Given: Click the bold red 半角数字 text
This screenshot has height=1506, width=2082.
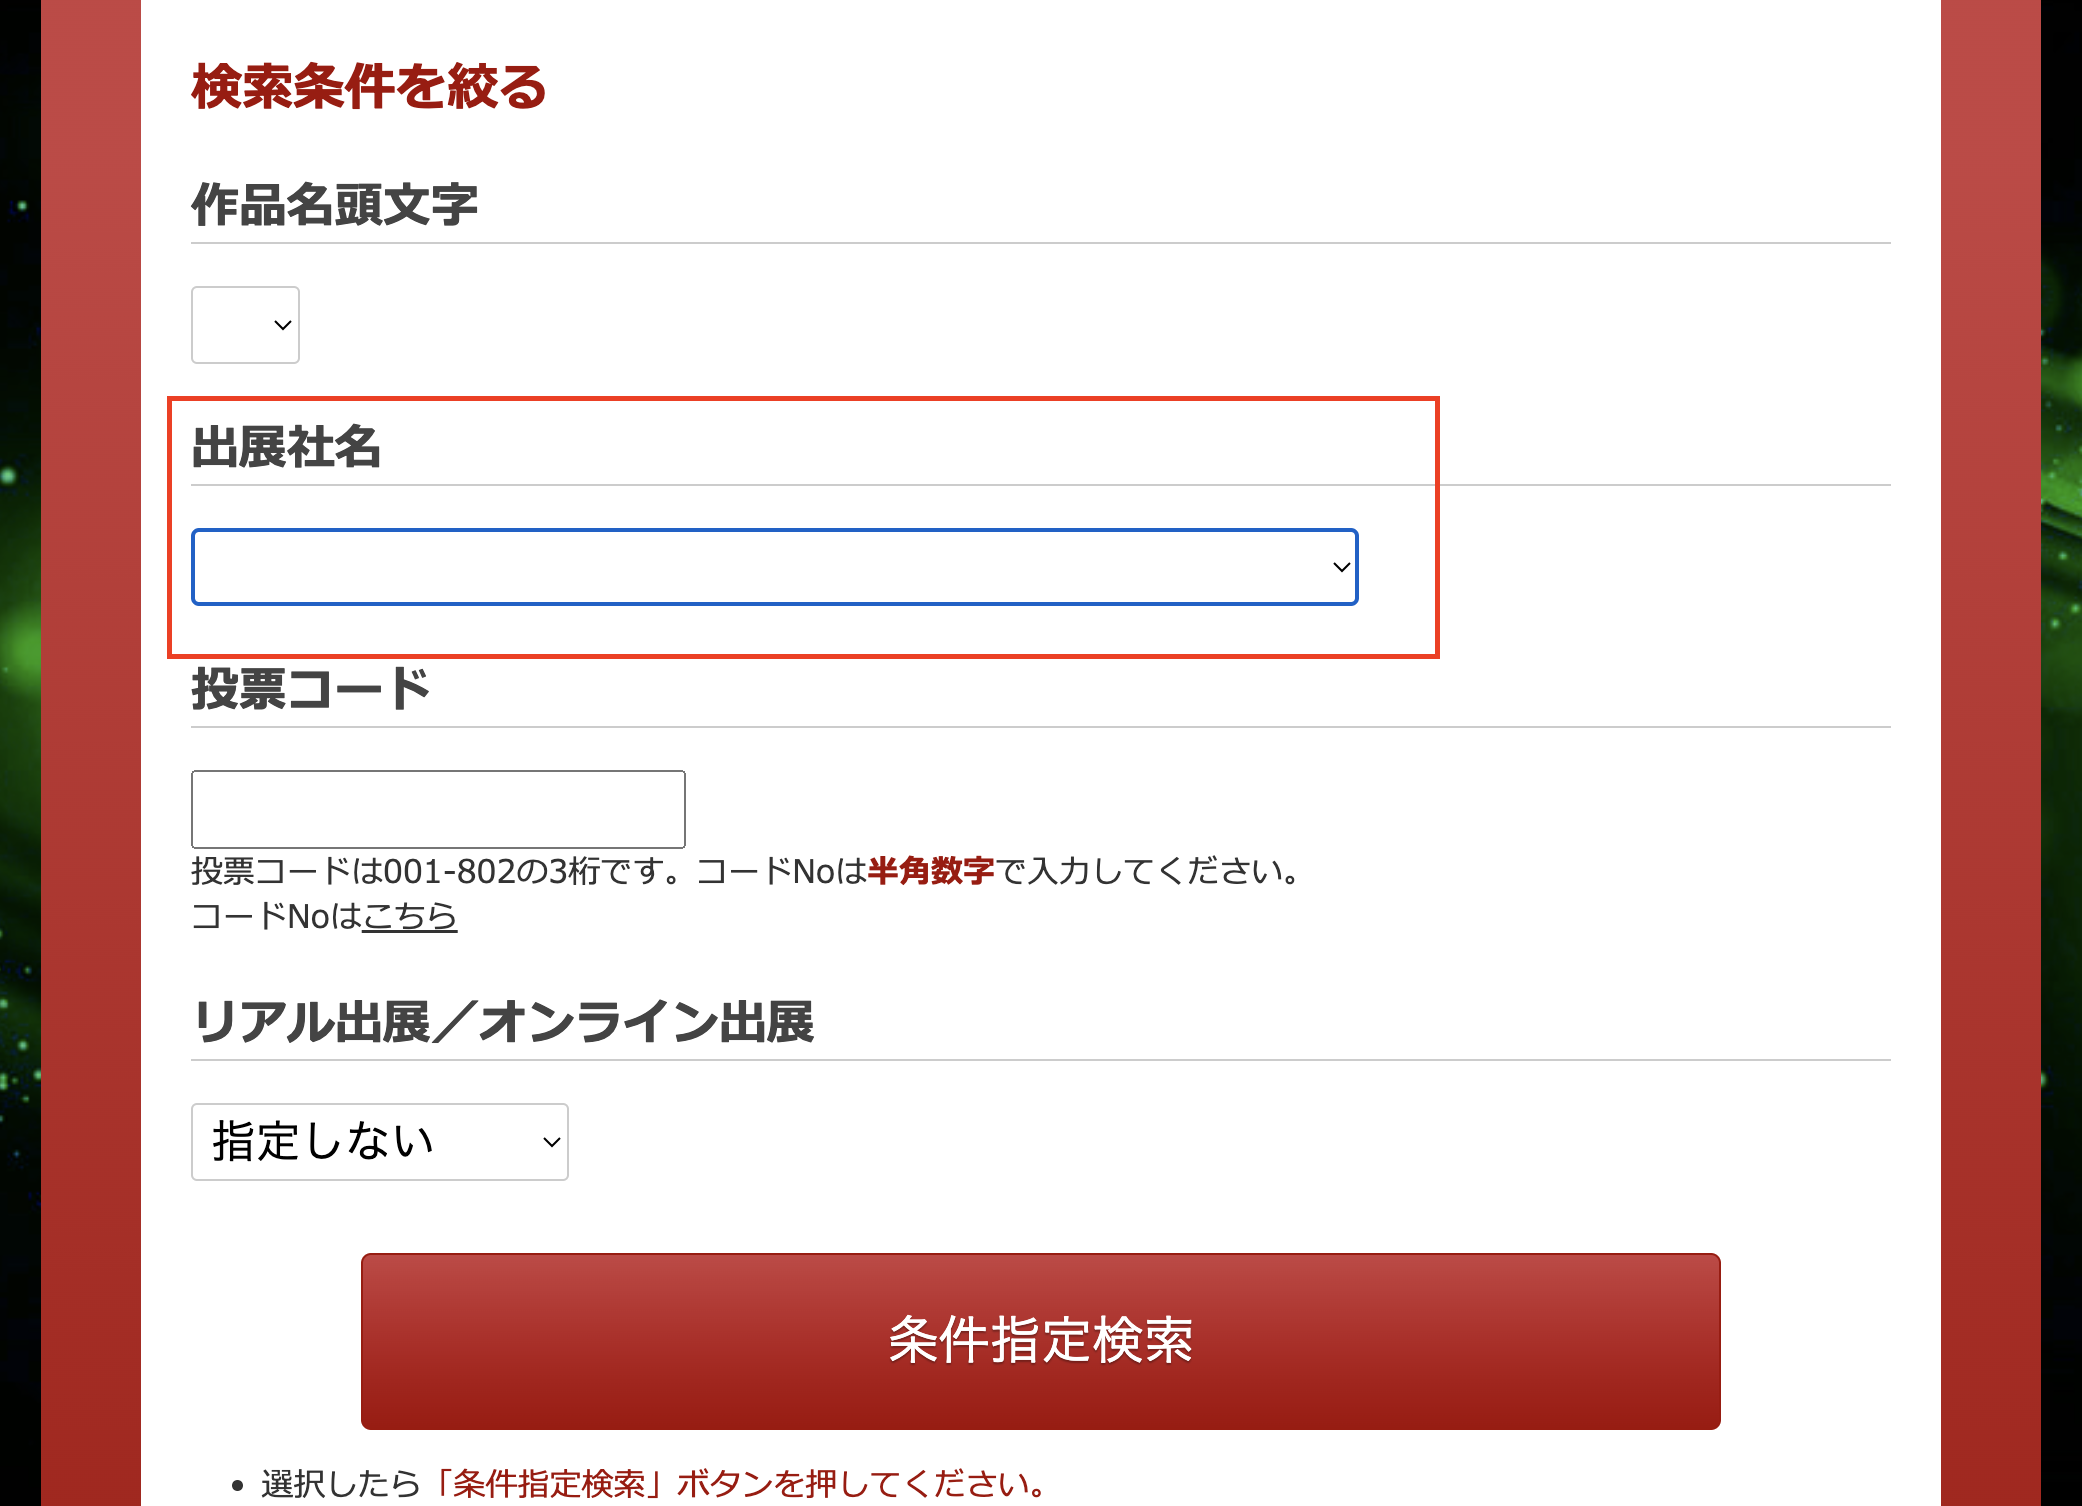Looking at the screenshot, I should pos(930,871).
